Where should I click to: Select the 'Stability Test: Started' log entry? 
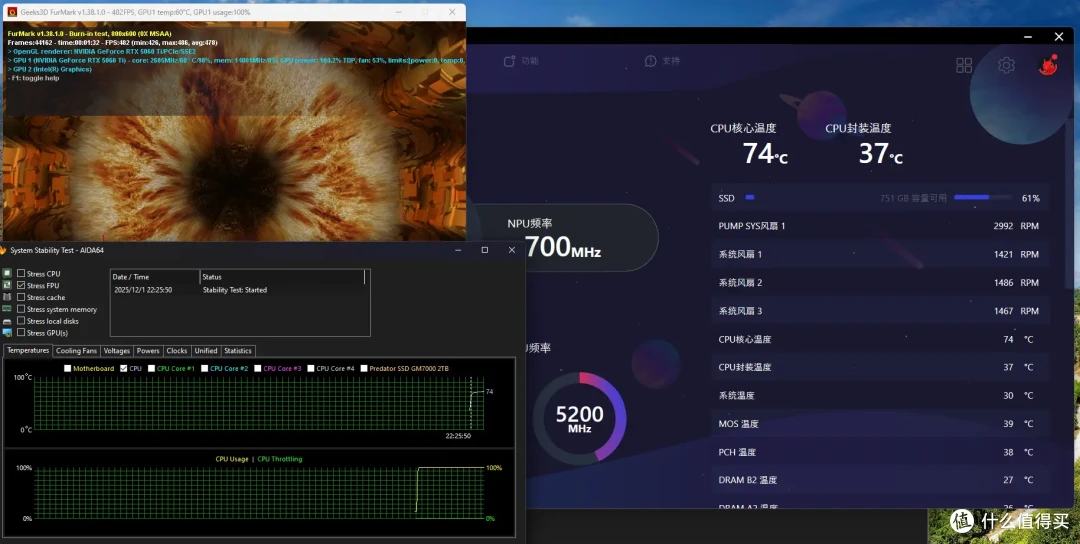(235, 290)
